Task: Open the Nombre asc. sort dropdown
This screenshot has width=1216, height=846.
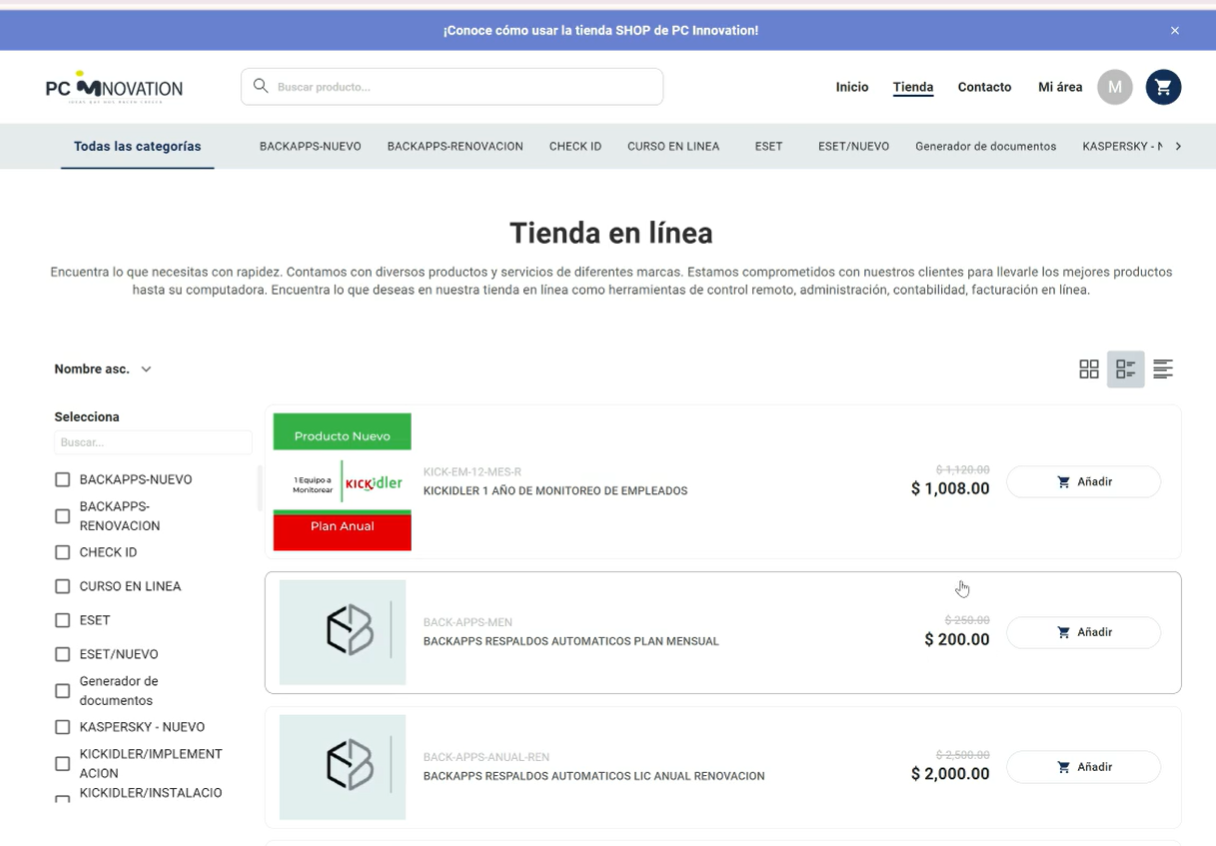Action: (103, 369)
